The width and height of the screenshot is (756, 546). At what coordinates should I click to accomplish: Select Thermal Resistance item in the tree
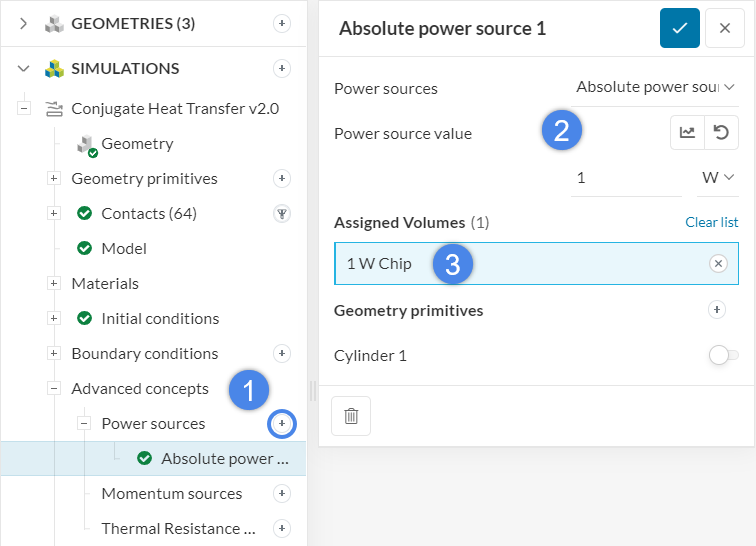tap(178, 529)
